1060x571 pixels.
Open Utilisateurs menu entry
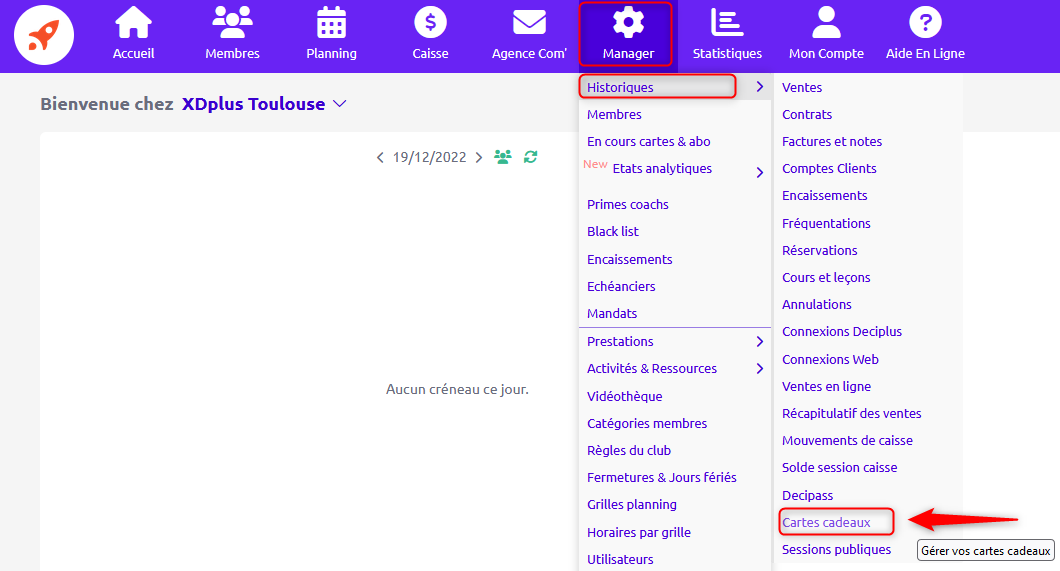[620, 560]
